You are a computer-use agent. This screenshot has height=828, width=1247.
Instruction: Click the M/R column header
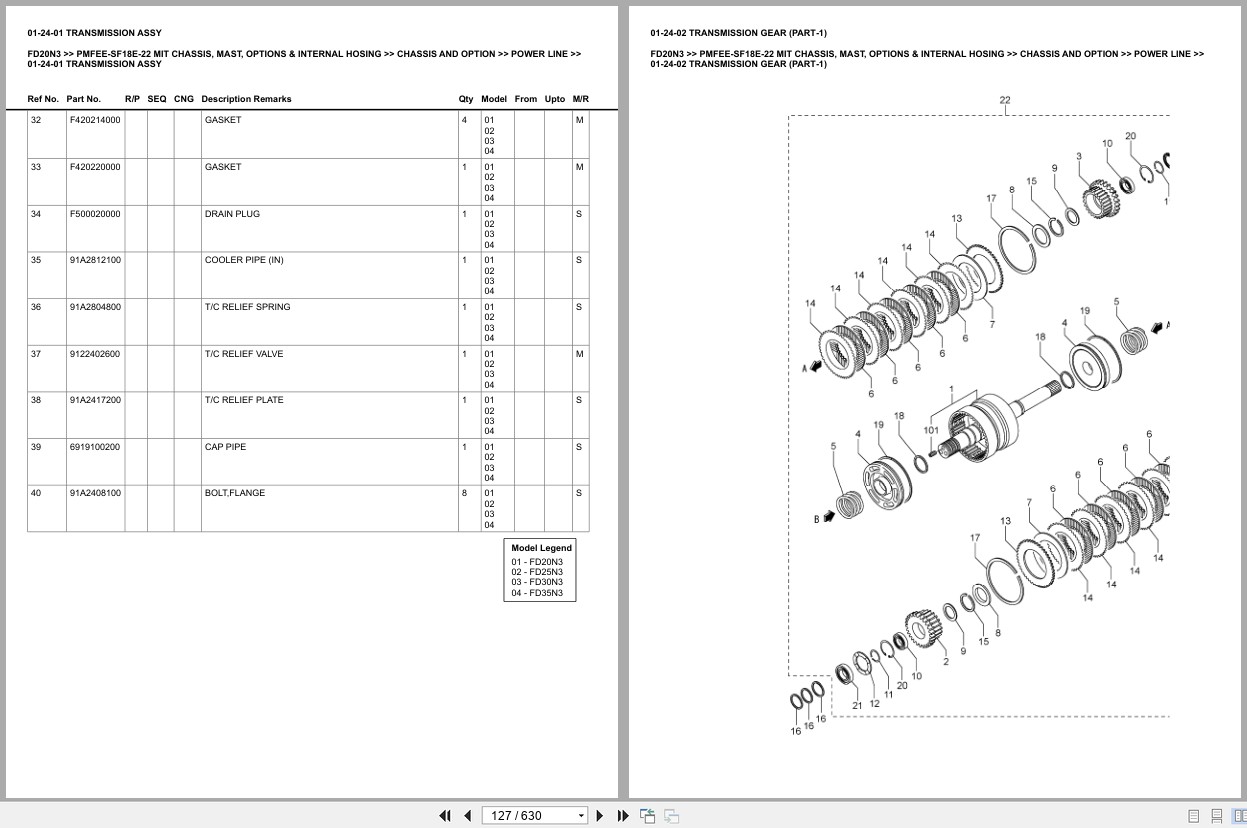581,99
